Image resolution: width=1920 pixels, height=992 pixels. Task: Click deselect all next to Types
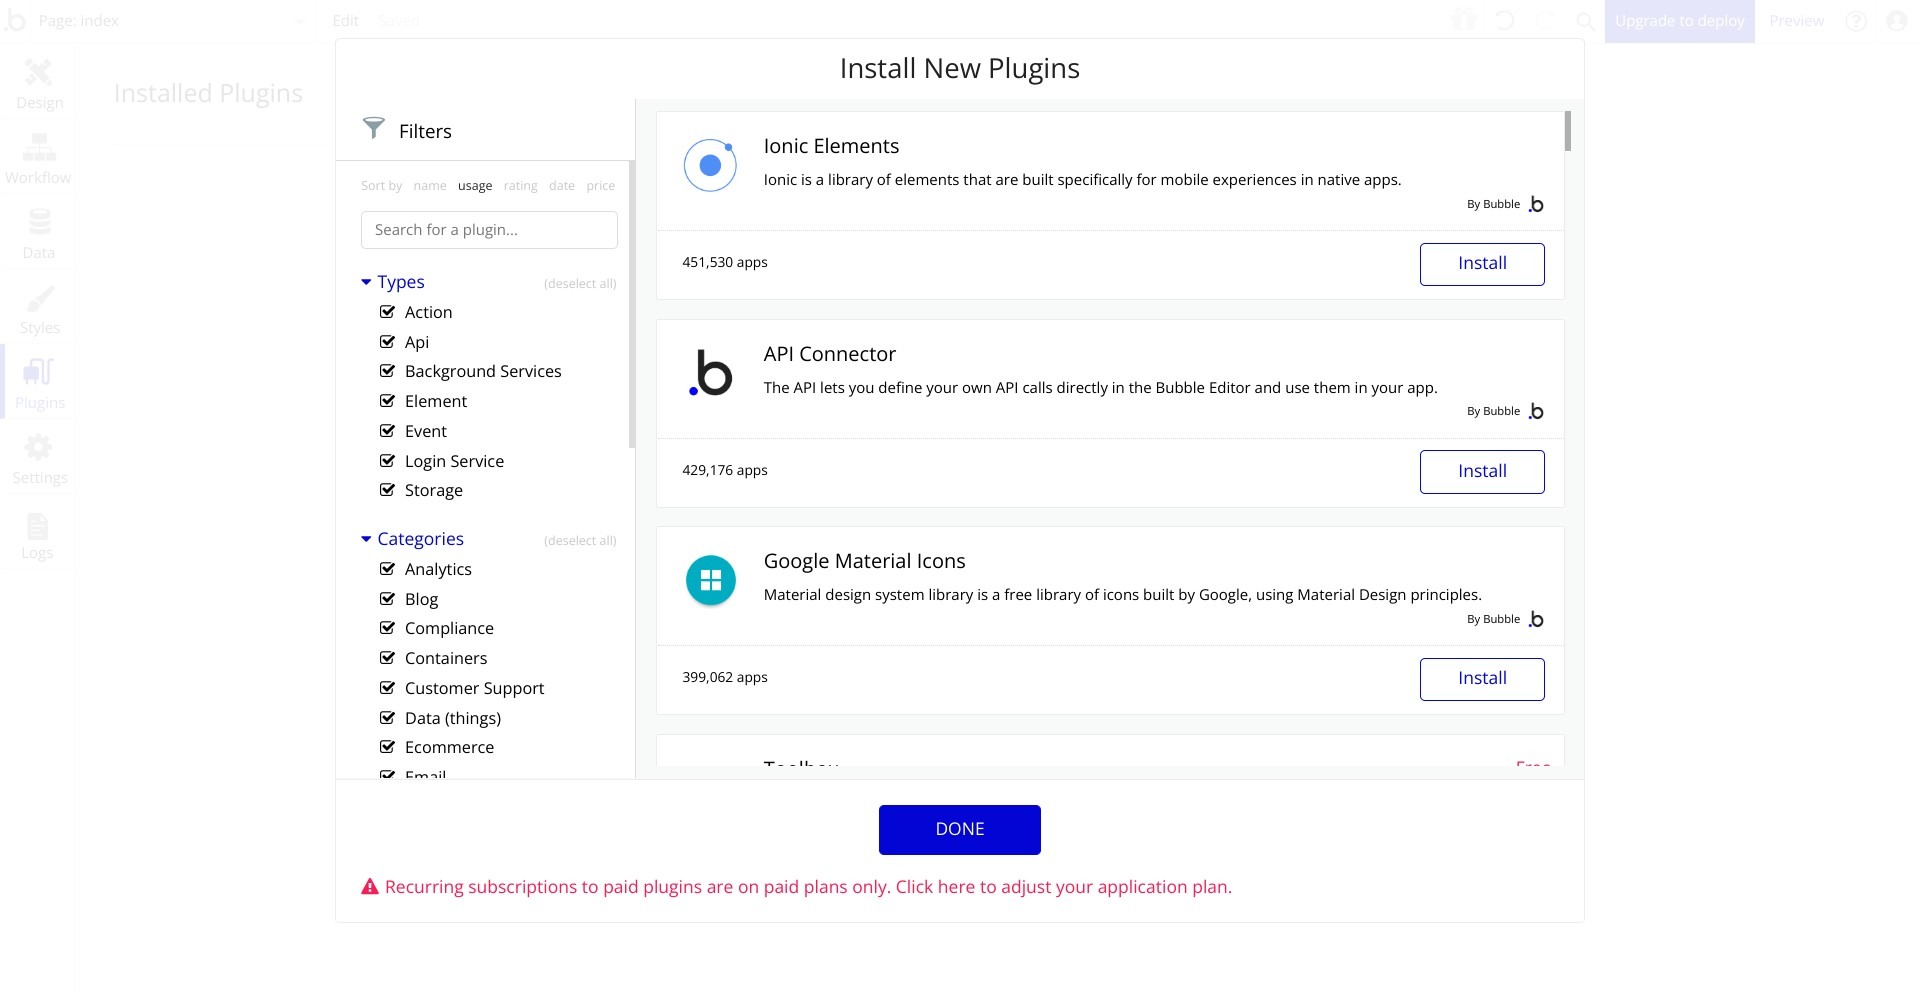pos(580,284)
